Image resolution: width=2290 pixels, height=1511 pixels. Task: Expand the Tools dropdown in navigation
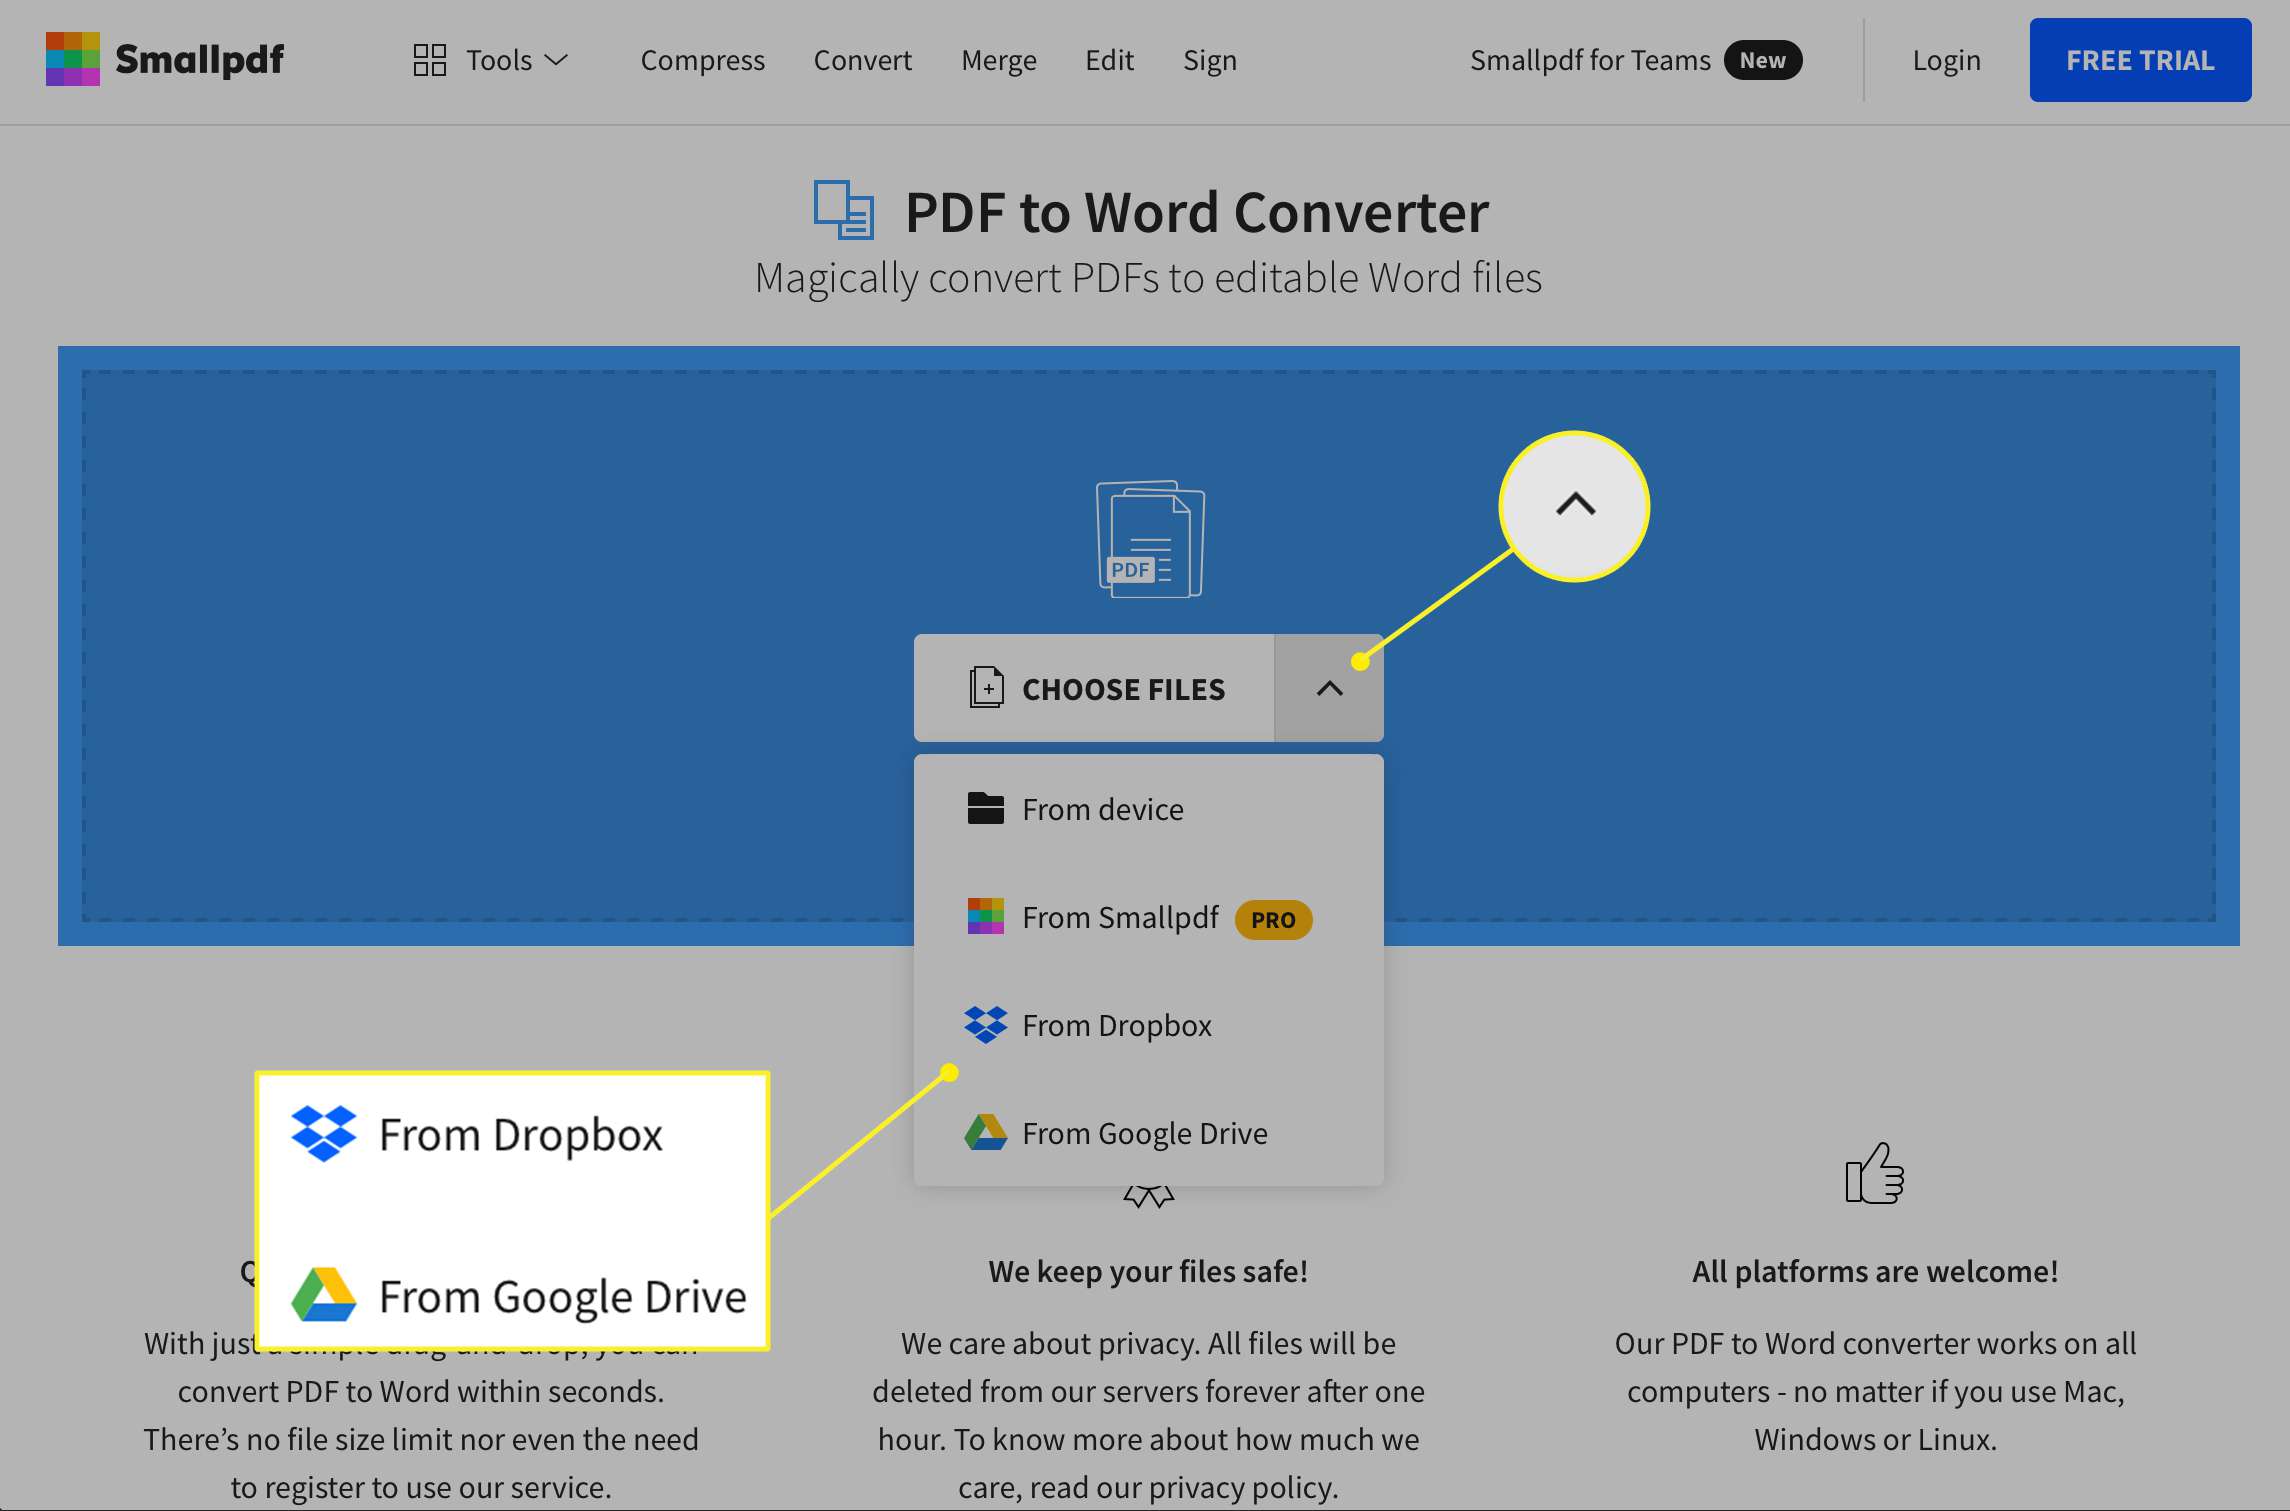point(491,59)
